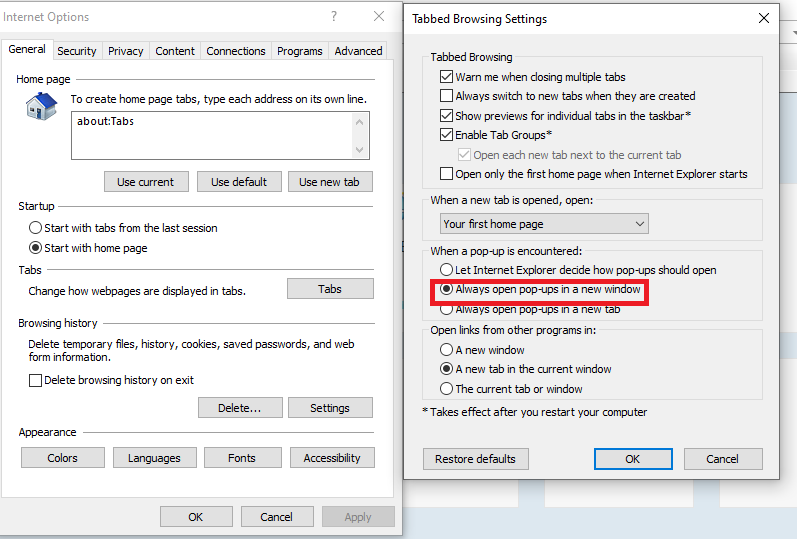Click the home page house icon
This screenshot has height=539, width=797.
pos(42,106)
